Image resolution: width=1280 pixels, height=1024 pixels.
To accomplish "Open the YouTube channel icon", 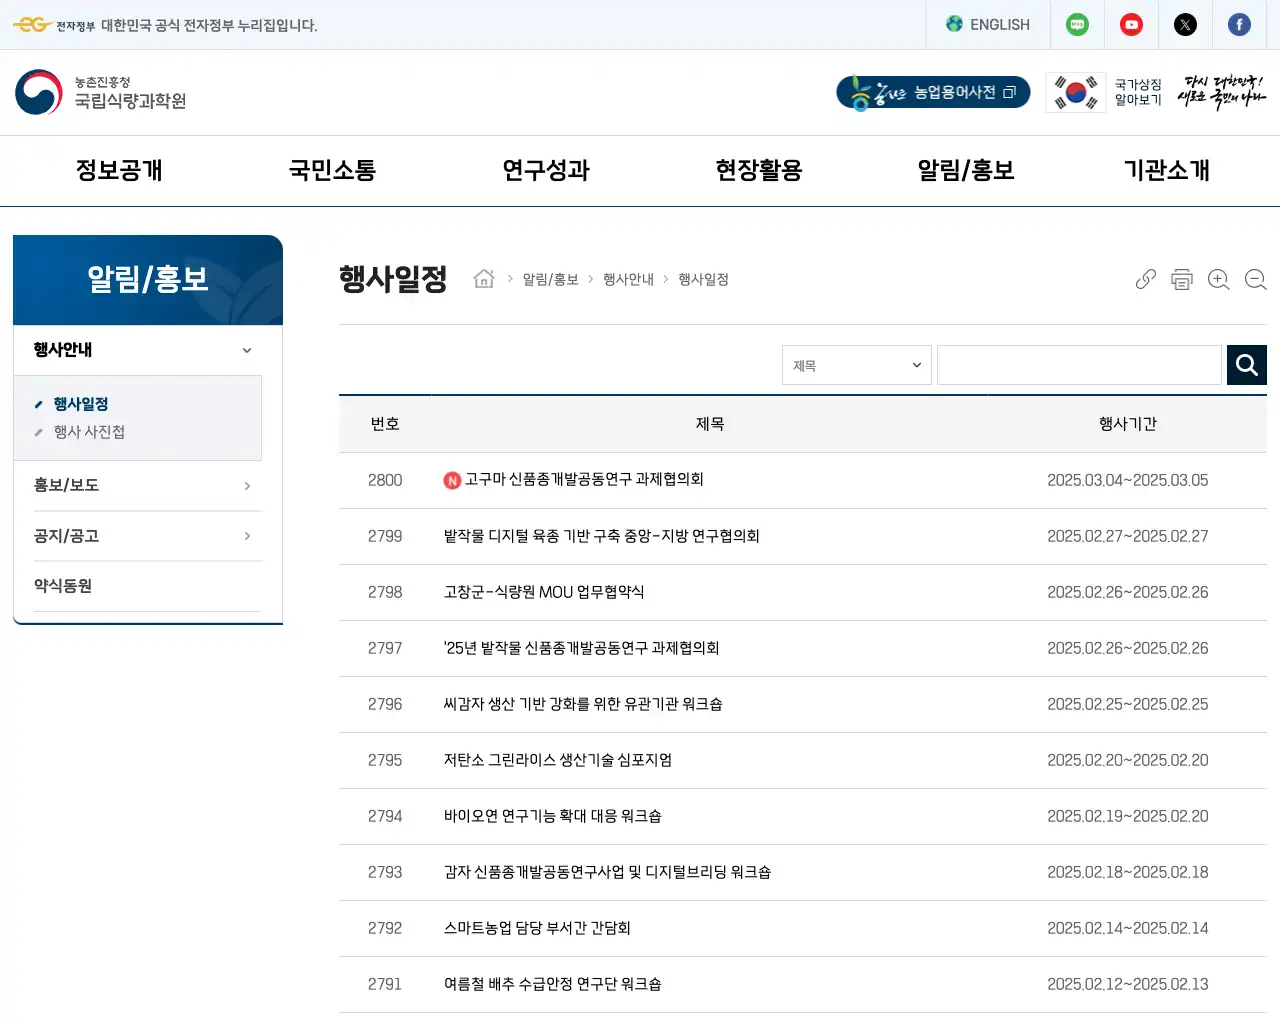I will point(1131,25).
